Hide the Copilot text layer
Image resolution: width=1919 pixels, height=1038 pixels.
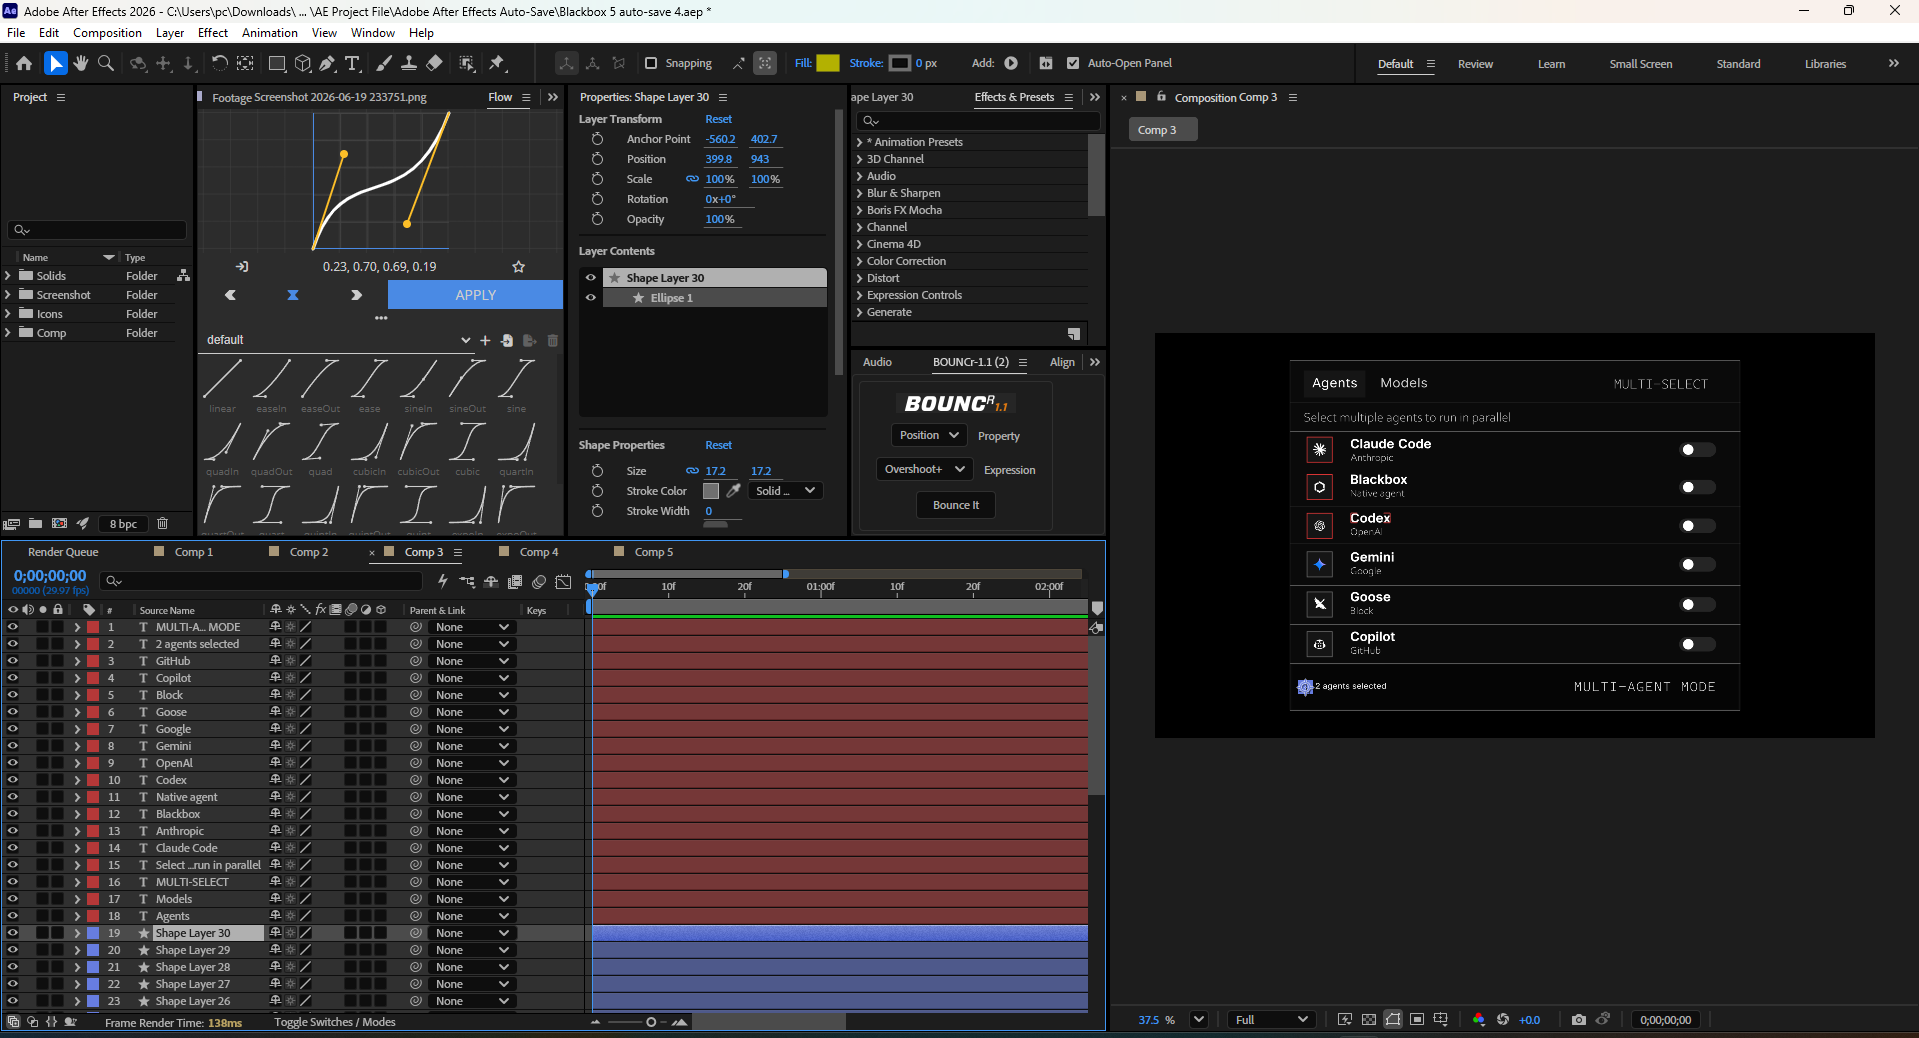[x=13, y=678]
